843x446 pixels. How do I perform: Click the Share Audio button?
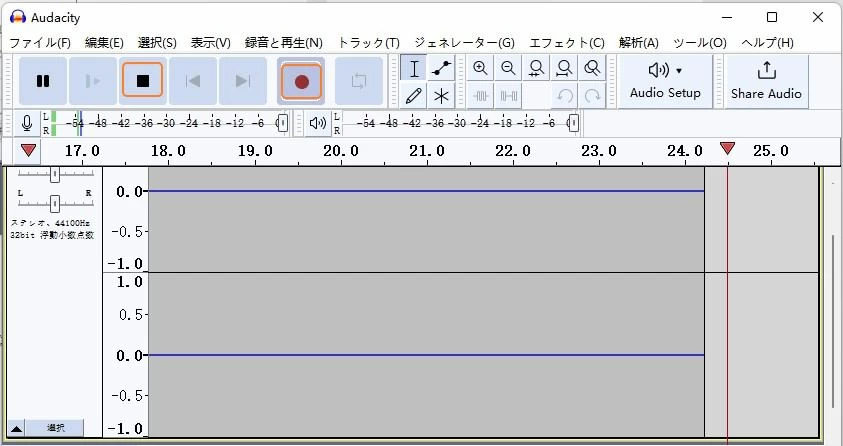pos(766,81)
